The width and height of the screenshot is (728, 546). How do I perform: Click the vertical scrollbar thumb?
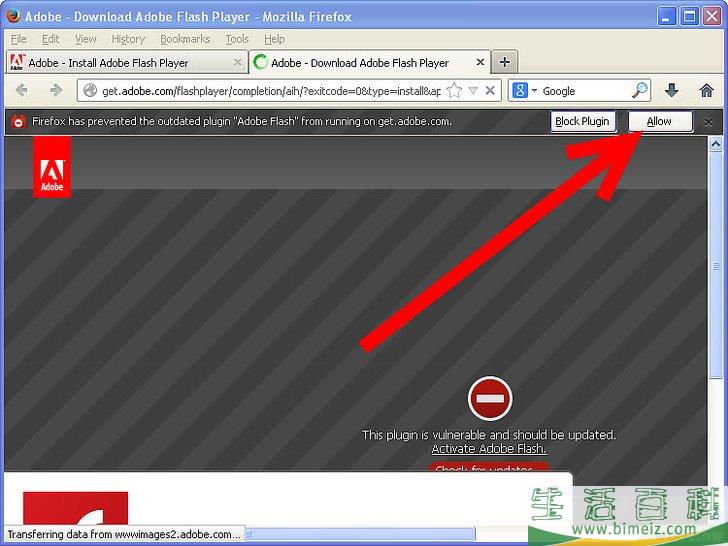[715, 265]
